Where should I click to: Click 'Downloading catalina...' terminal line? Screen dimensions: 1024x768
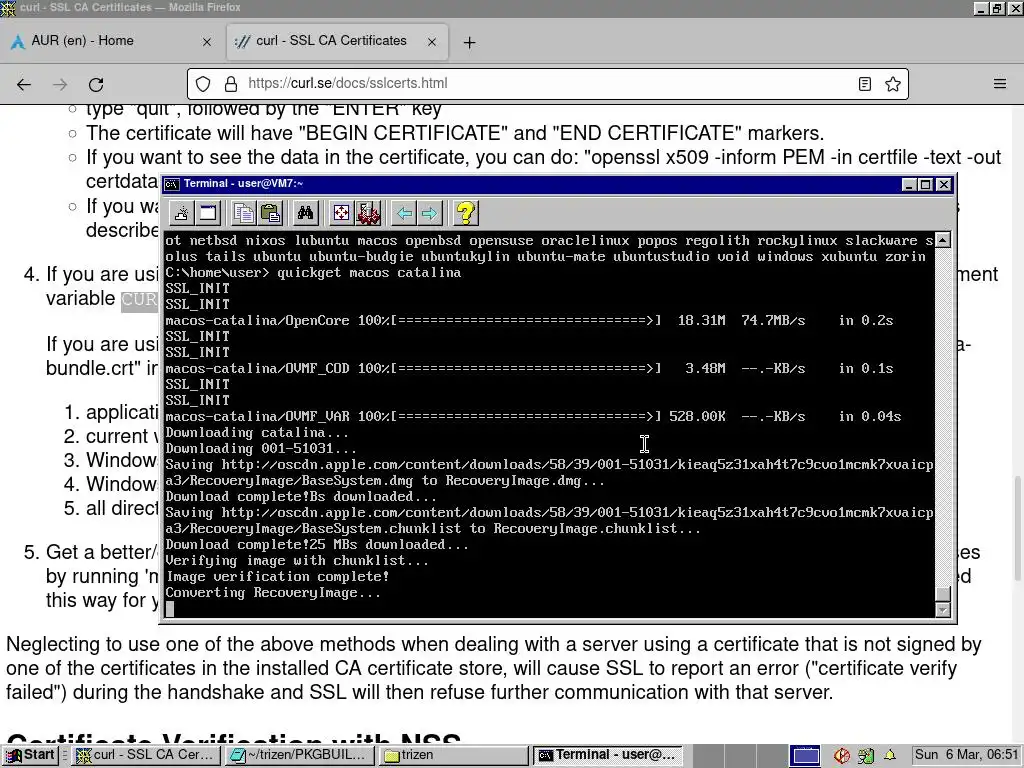coord(257,432)
